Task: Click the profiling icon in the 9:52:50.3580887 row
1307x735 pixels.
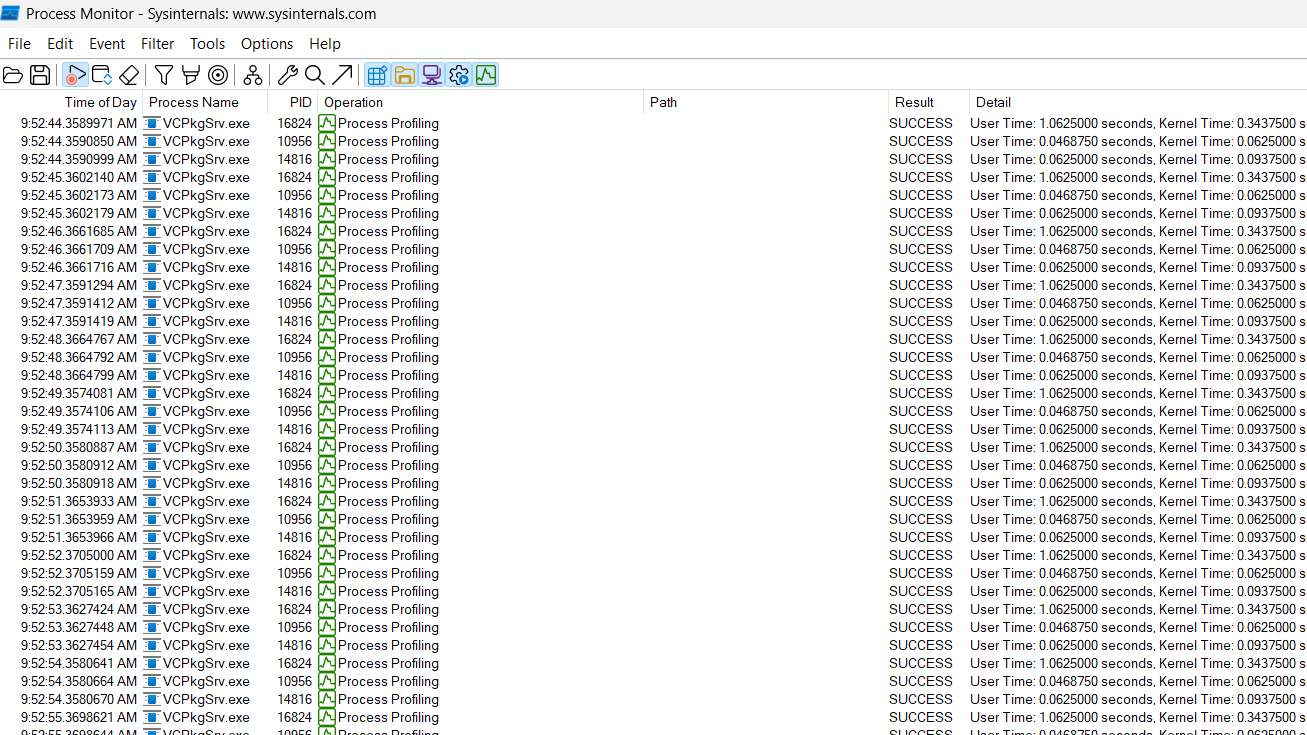Action: [327, 447]
